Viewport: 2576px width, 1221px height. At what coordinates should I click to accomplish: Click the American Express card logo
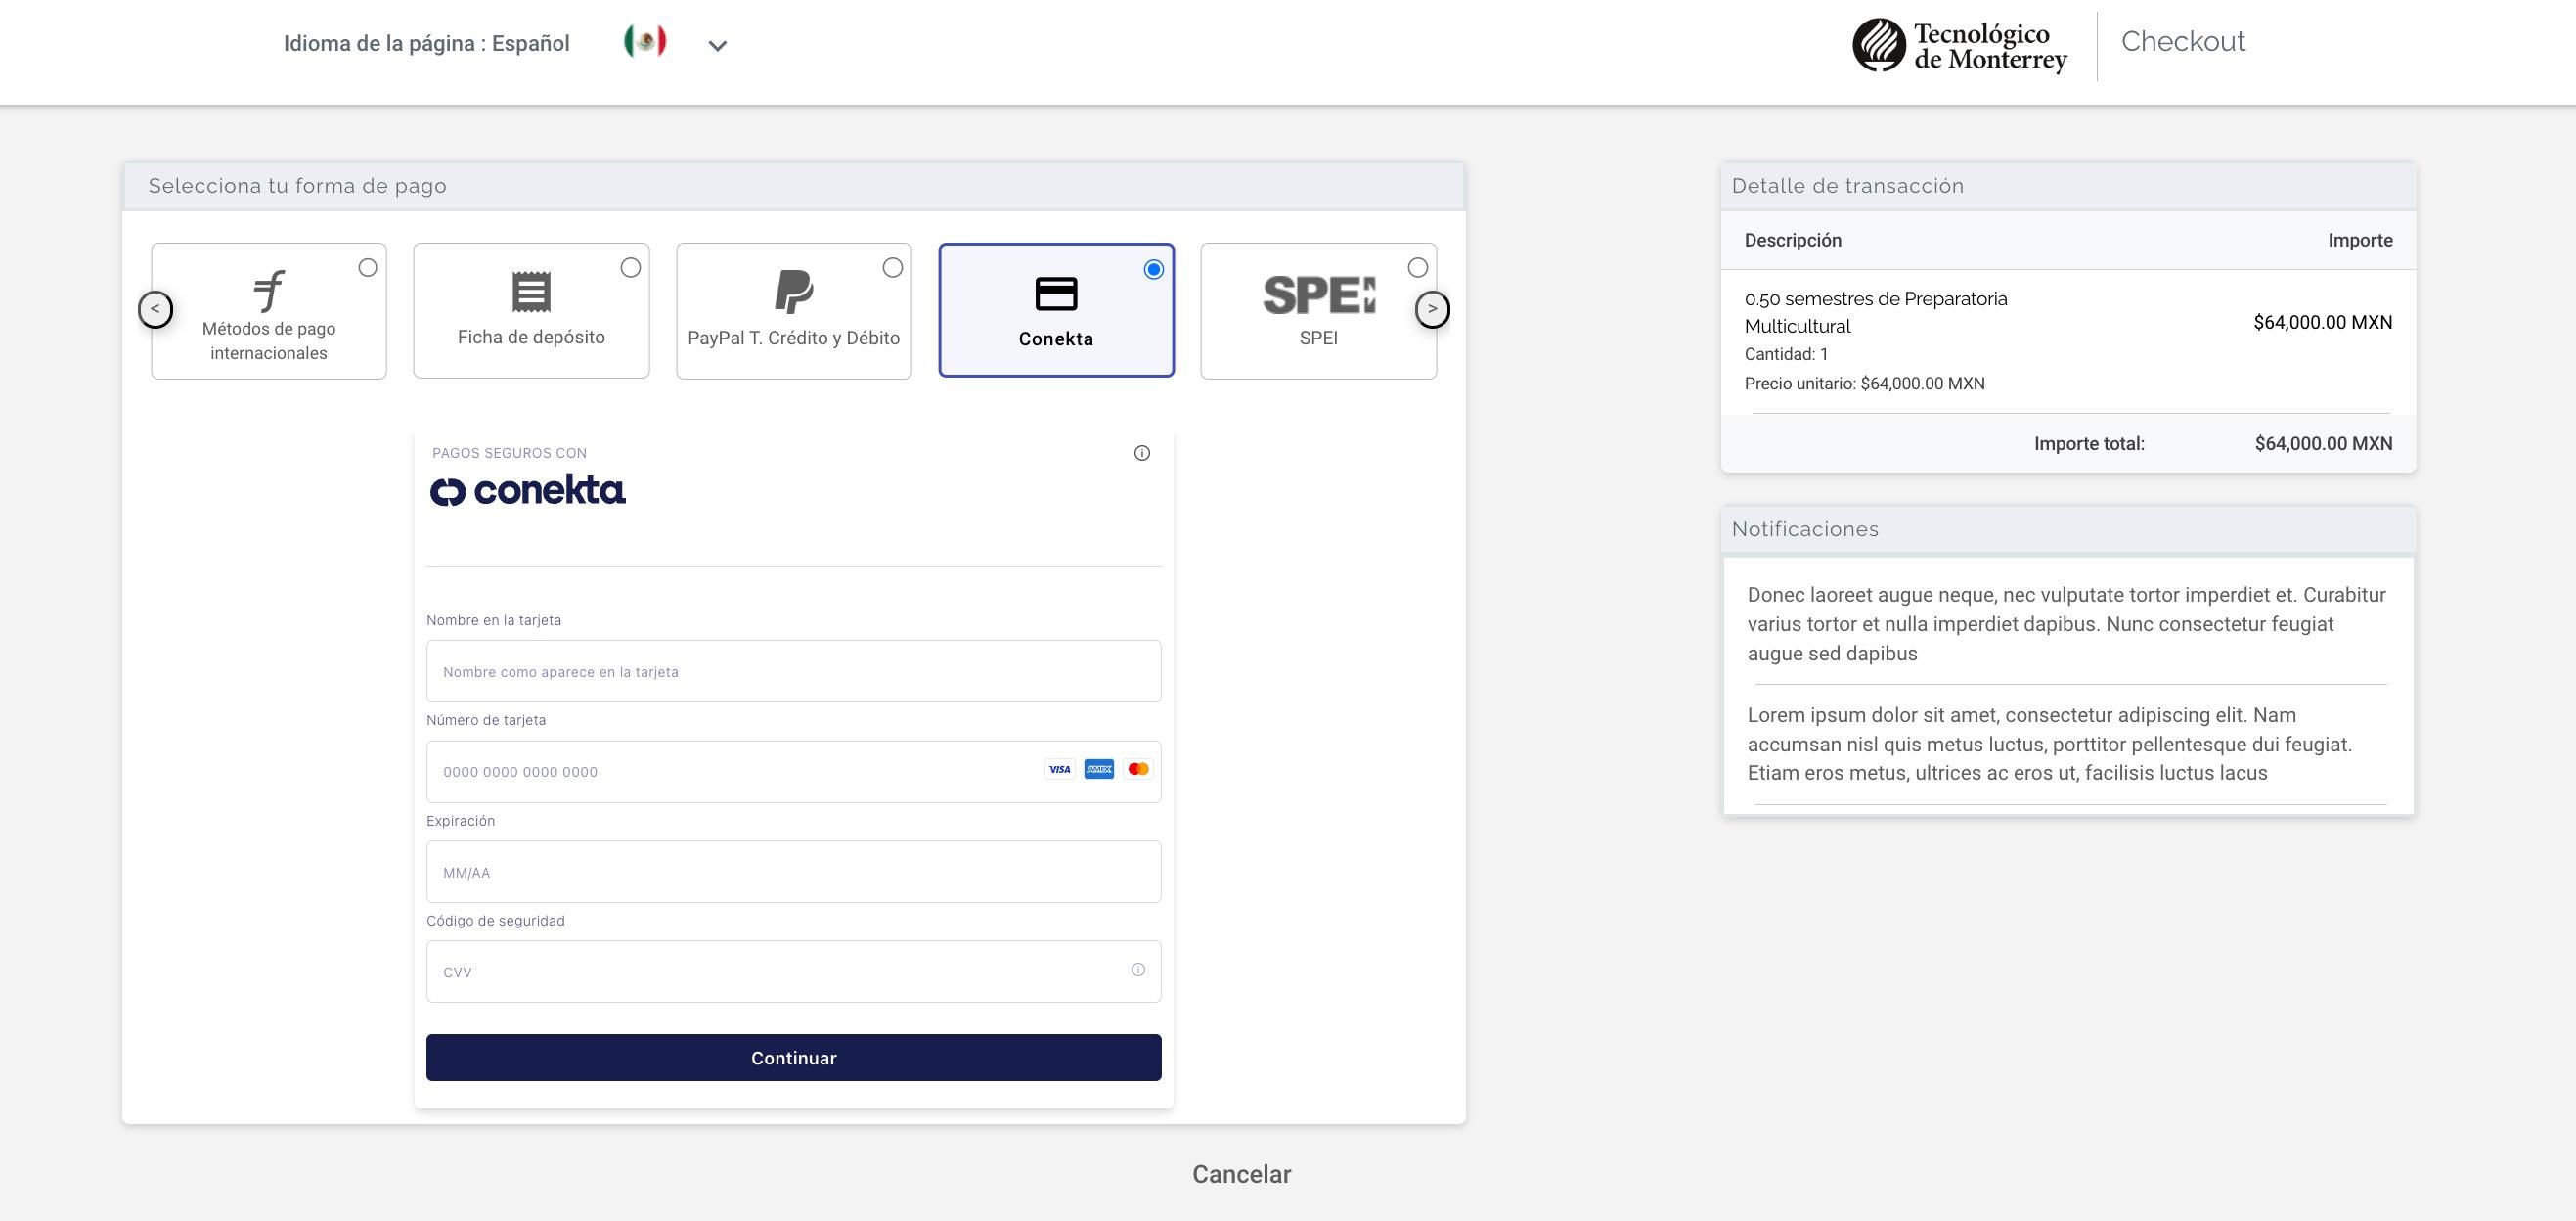click(x=1099, y=769)
